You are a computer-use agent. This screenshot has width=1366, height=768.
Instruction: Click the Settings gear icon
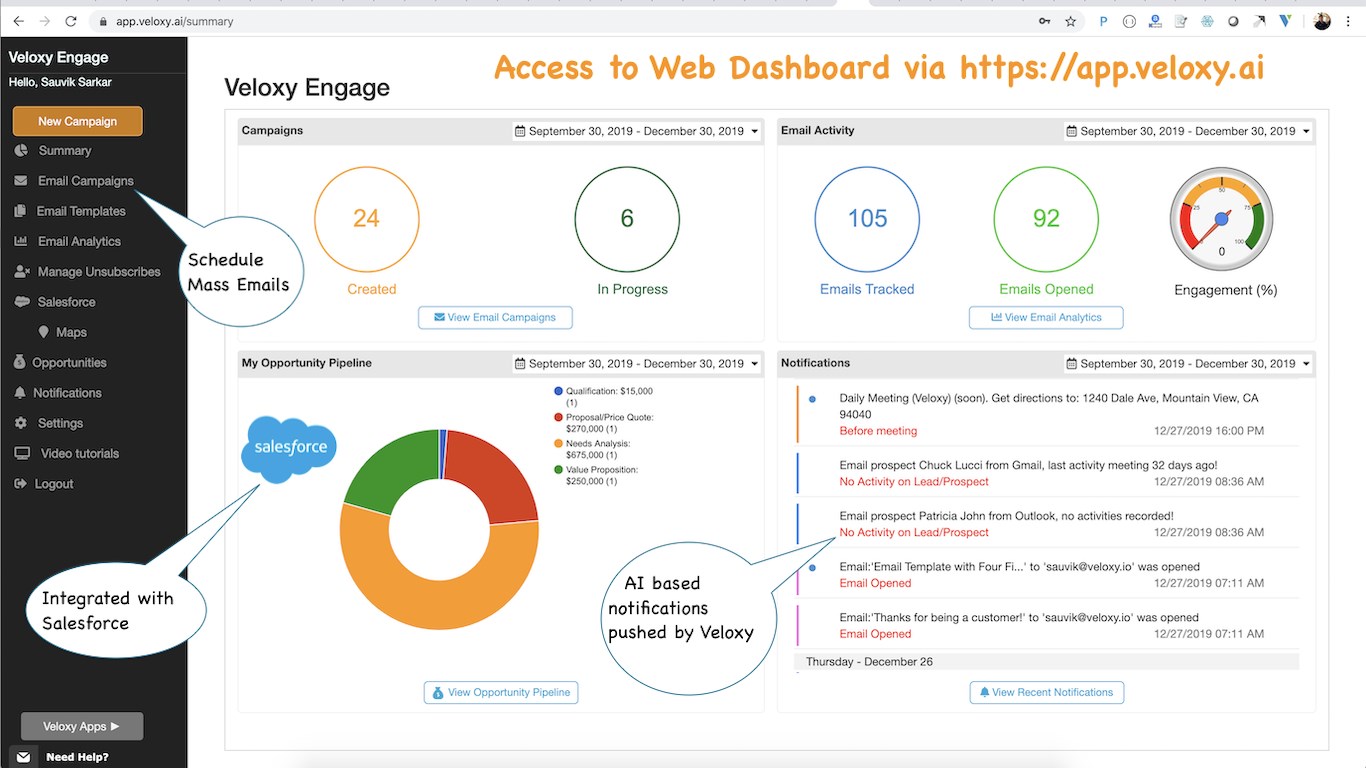21,423
